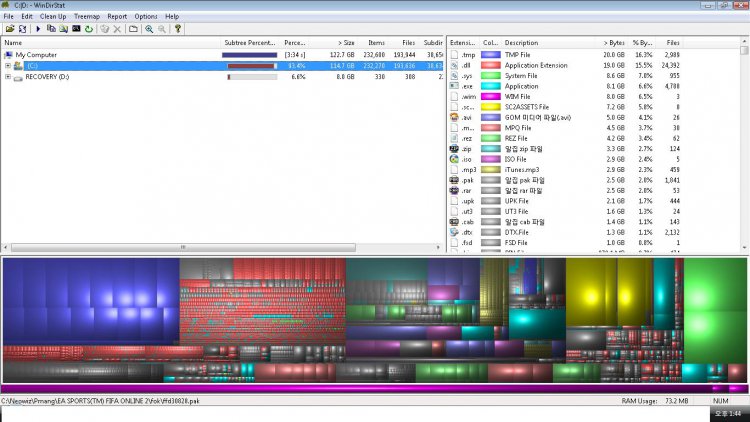750x422 pixels.
Task: Click the .zip archive file icon
Action: [x=454, y=149]
